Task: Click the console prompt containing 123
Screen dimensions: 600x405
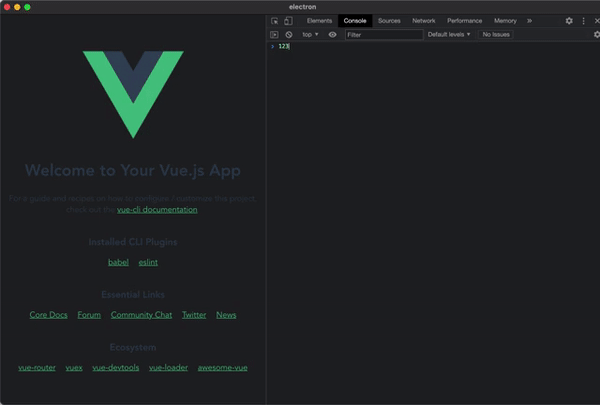Action: (433, 46)
